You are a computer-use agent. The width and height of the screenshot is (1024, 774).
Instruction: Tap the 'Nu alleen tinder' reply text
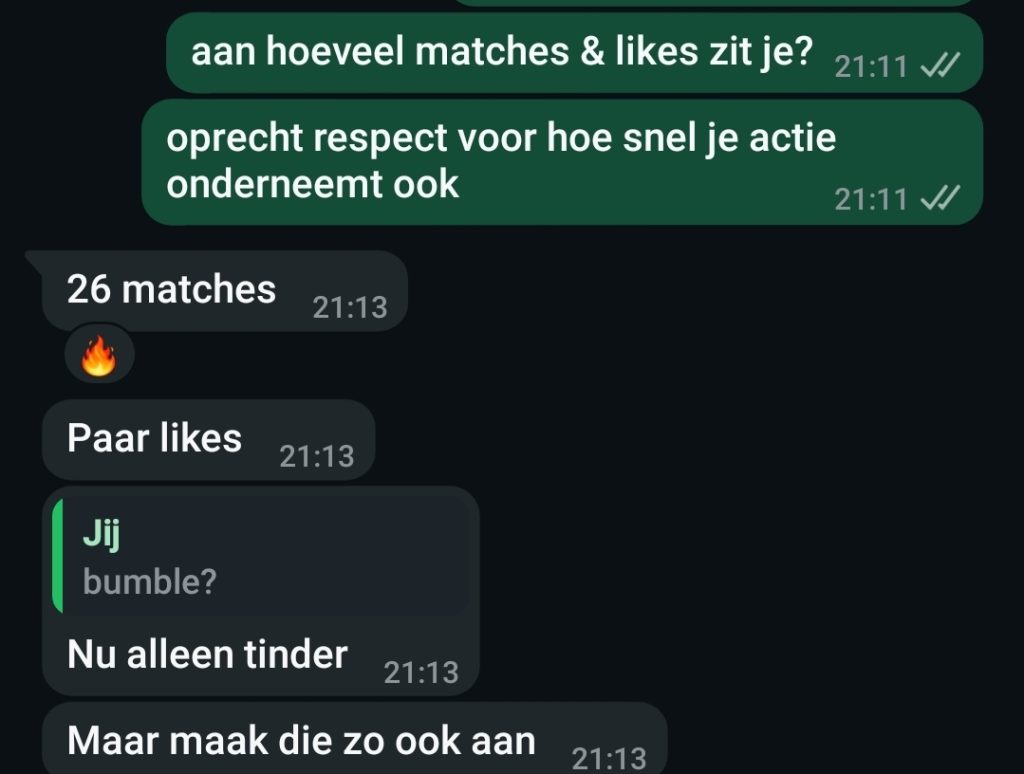pyautogui.click(x=207, y=654)
